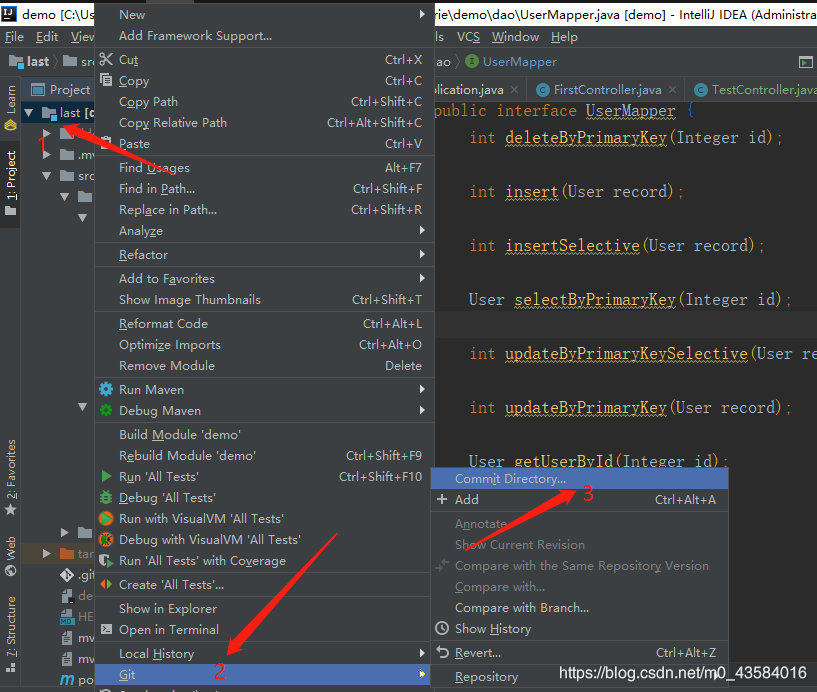817x692 pixels.
Task: Expand the .mvn folder tree arrow
Action: (47, 154)
